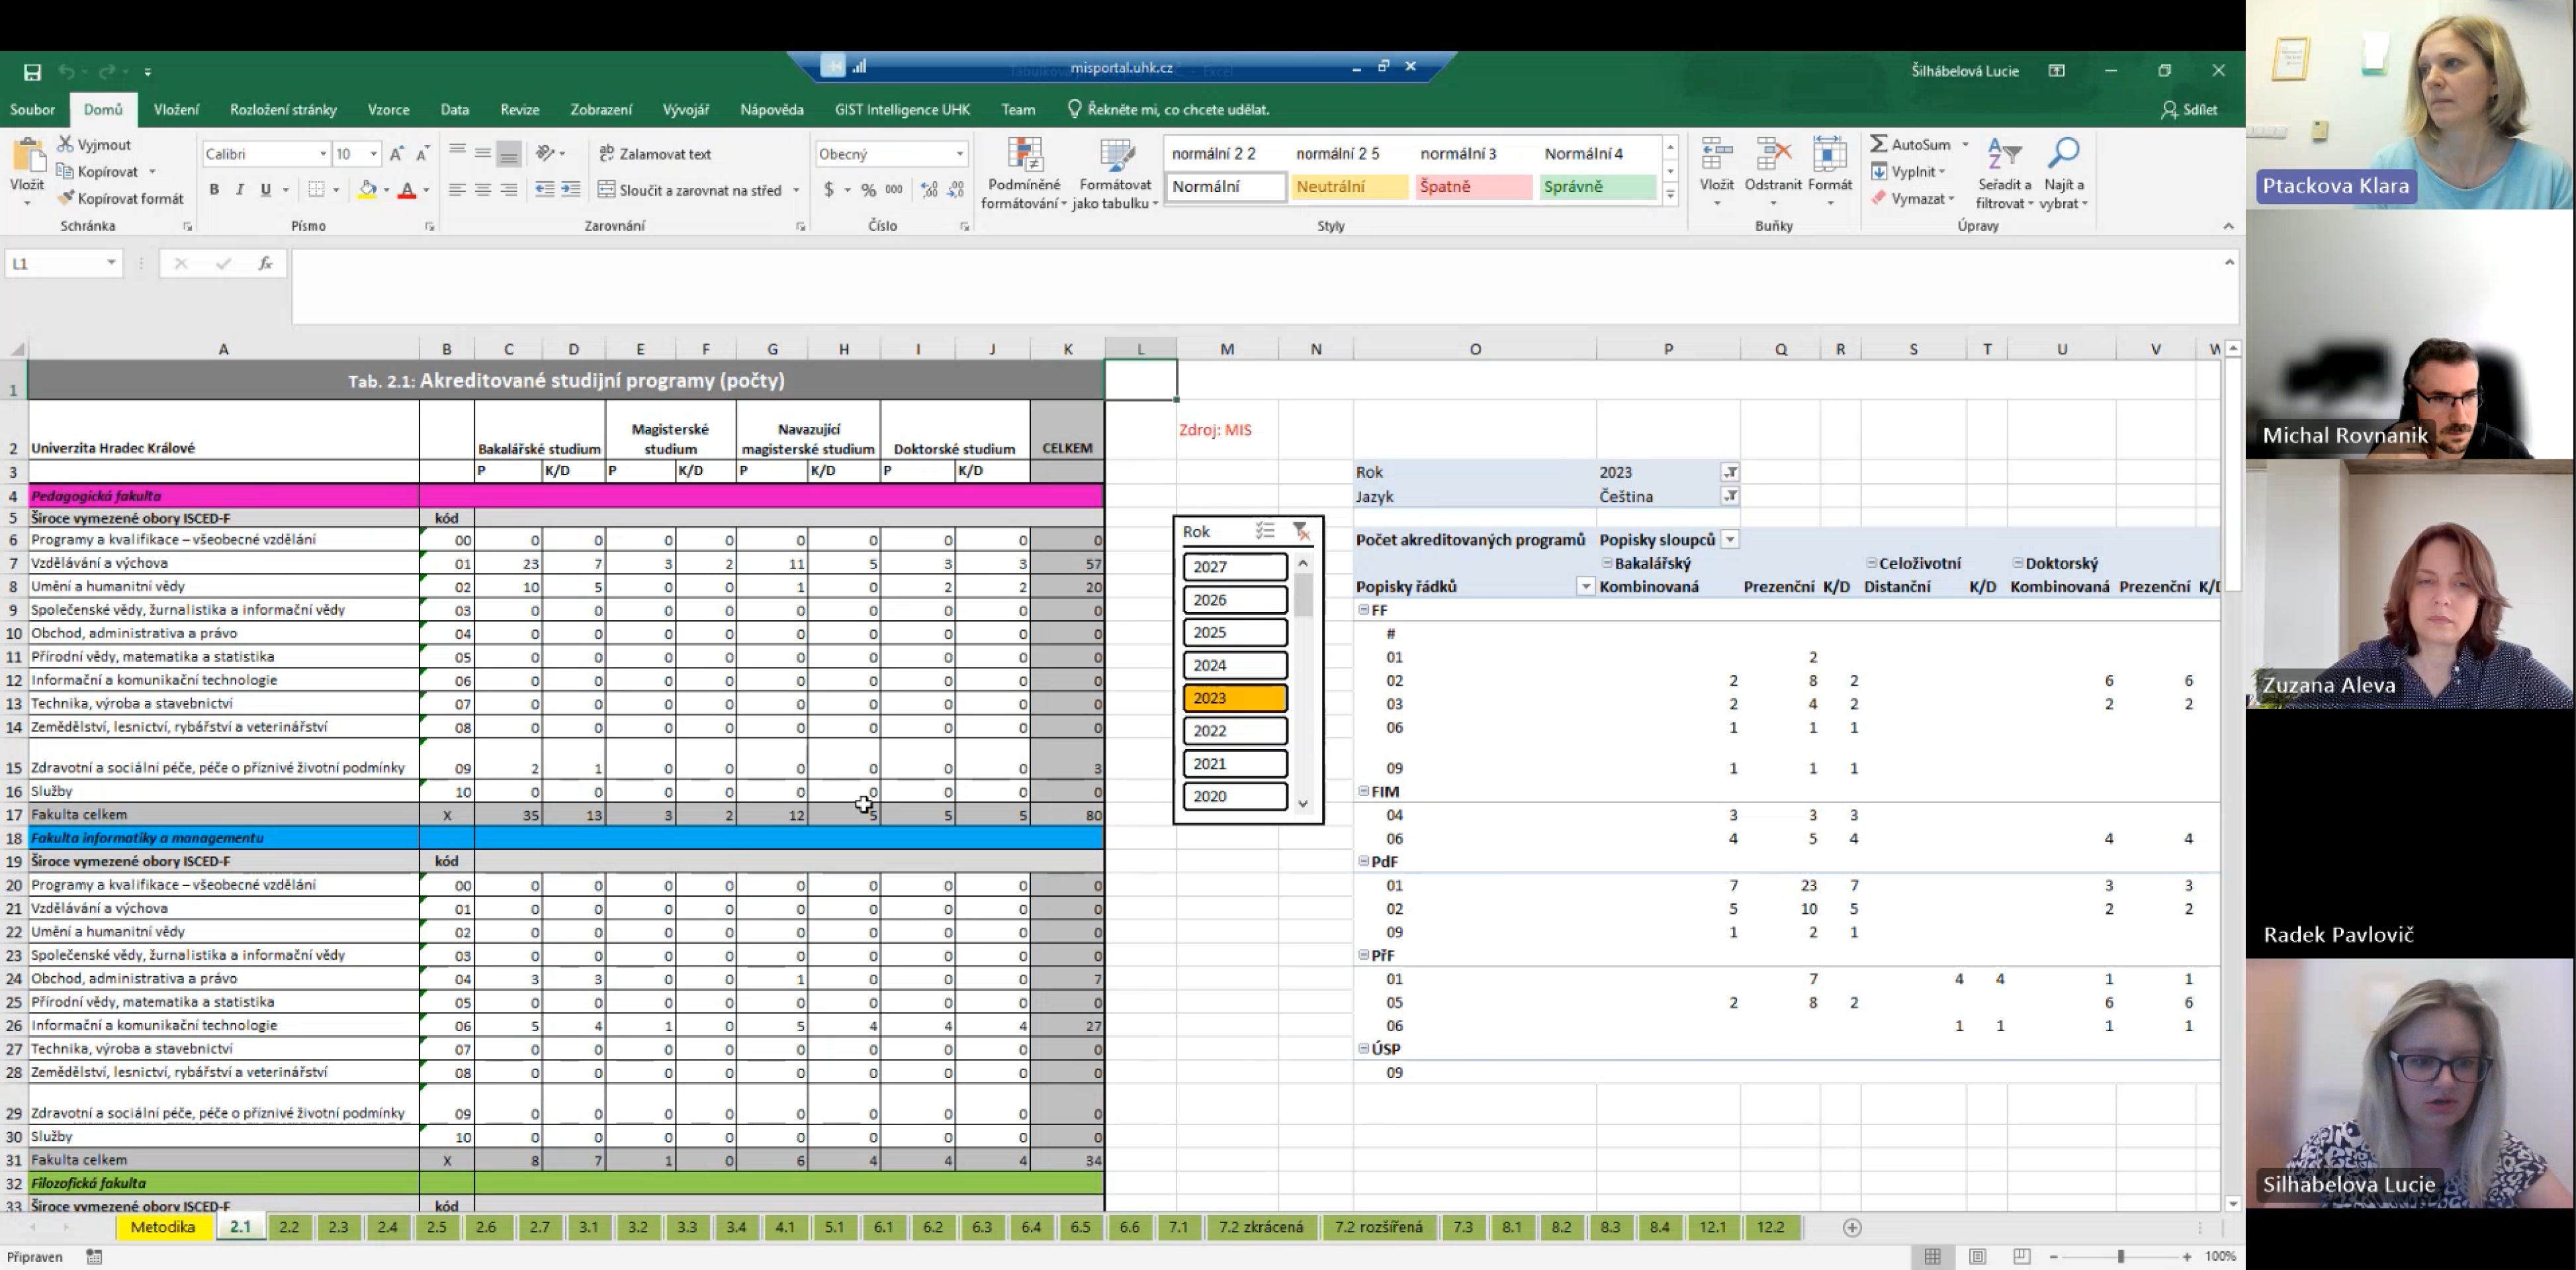The width and height of the screenshot is (2576, 1270).
Task: Increase font size with the large A icon
Action: (x=397, y=154)
